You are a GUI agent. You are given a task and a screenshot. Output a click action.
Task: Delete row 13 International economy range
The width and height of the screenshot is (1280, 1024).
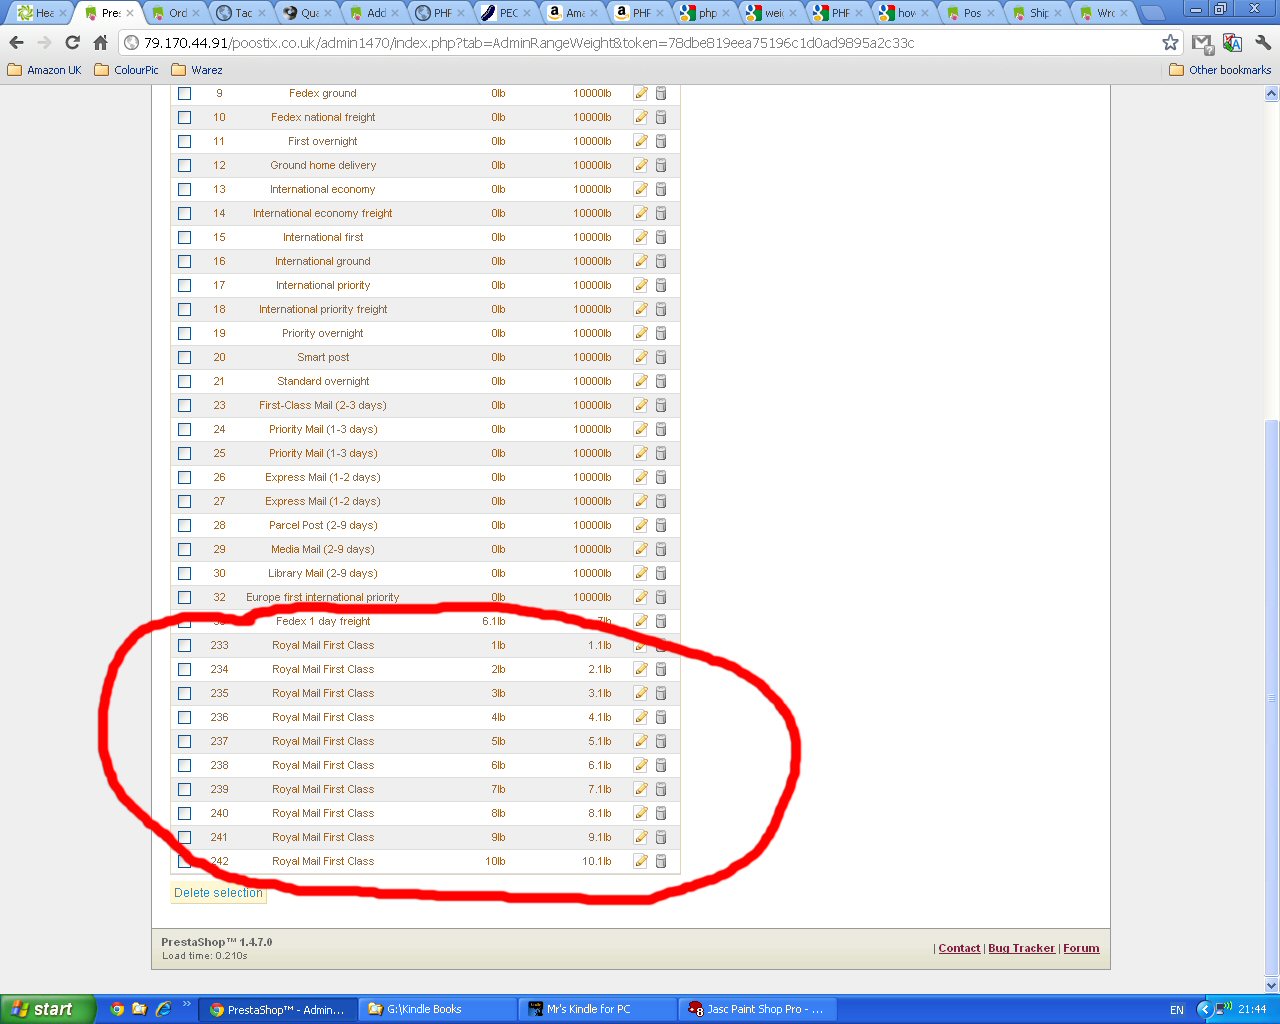pos(661,189)
